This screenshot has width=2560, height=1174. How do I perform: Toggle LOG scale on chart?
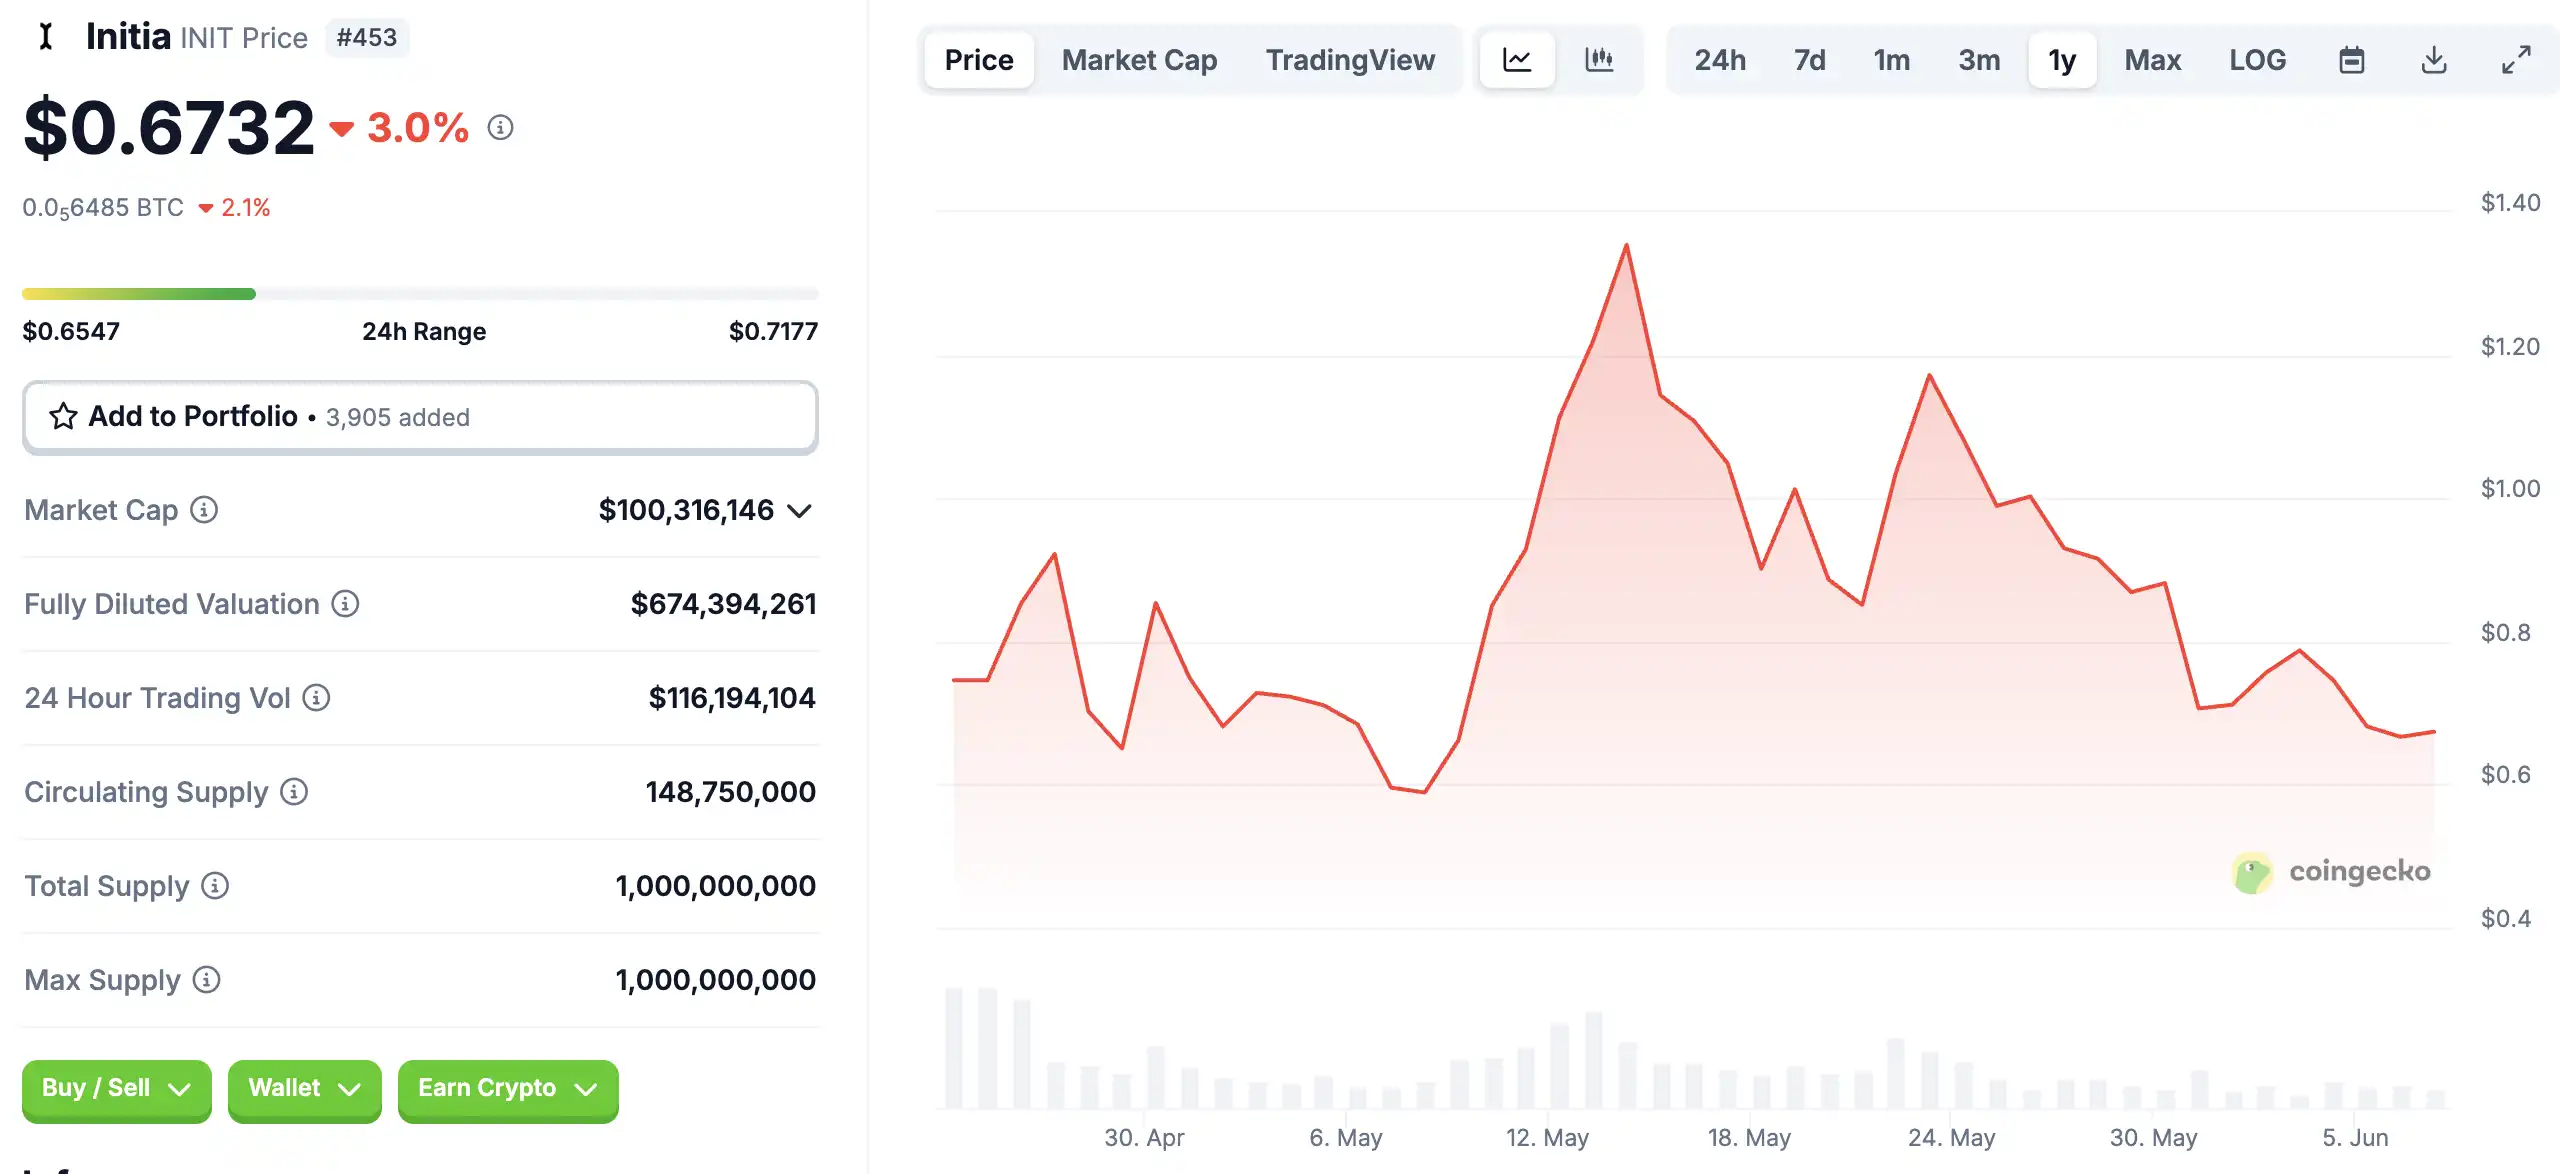(x=2257, y=60)
